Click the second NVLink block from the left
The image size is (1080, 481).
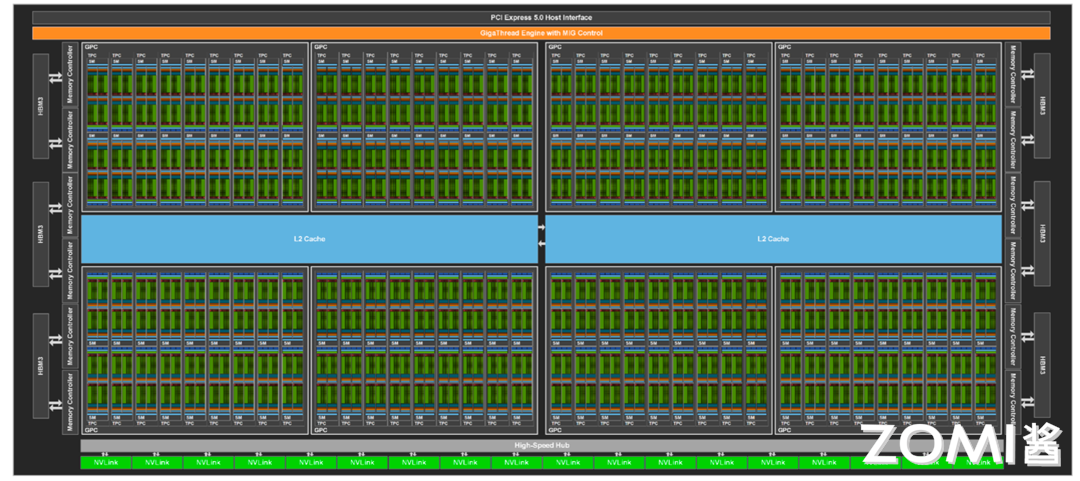[157, 462]
